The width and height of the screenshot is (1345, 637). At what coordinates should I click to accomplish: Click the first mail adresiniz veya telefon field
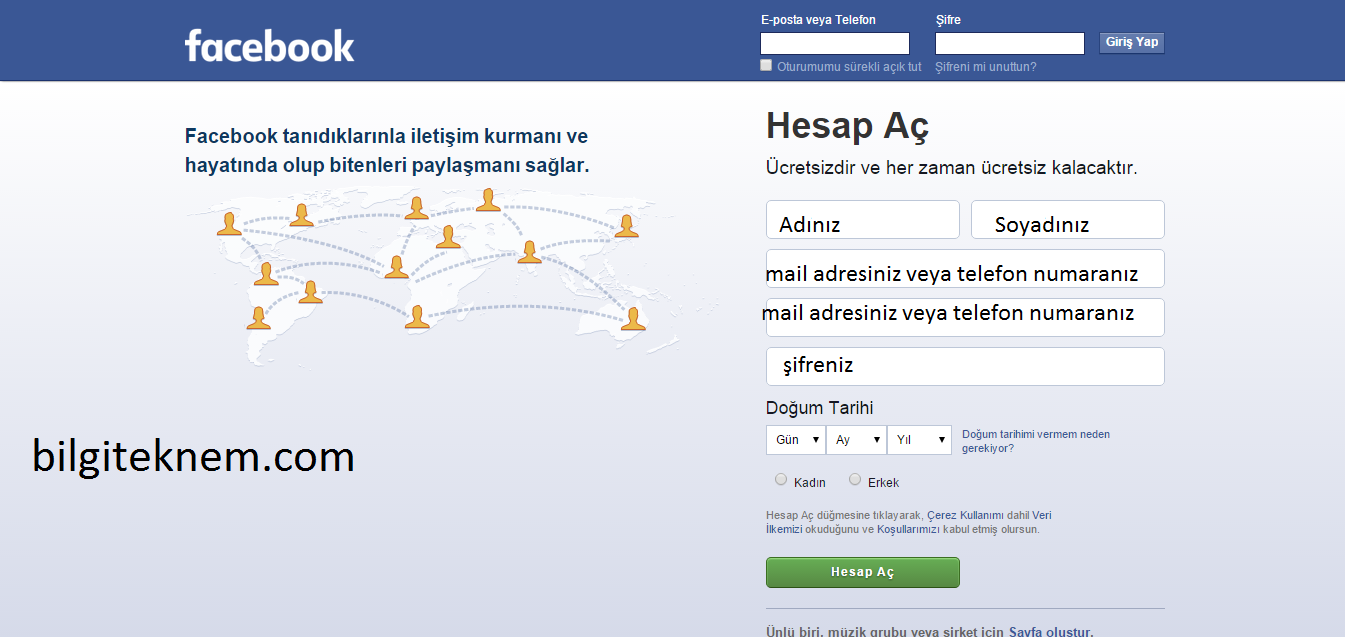coord(965,269)
